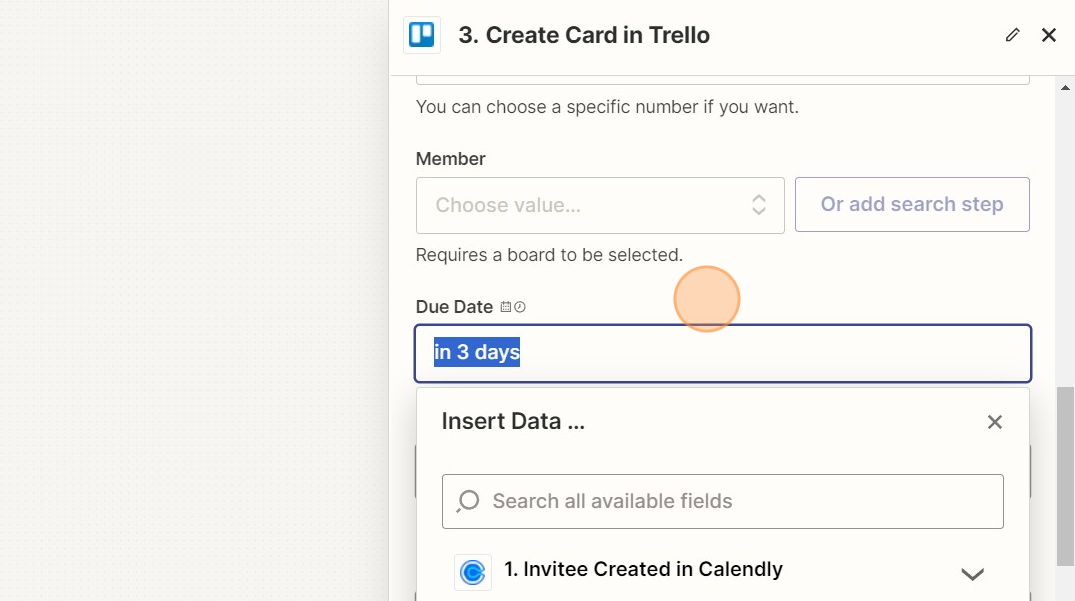Image resolution: width=1075 pixels, height=601 pixels.
Task: Select '1. Invitee Created in Calendly' entry
Action: click(643, 569)
